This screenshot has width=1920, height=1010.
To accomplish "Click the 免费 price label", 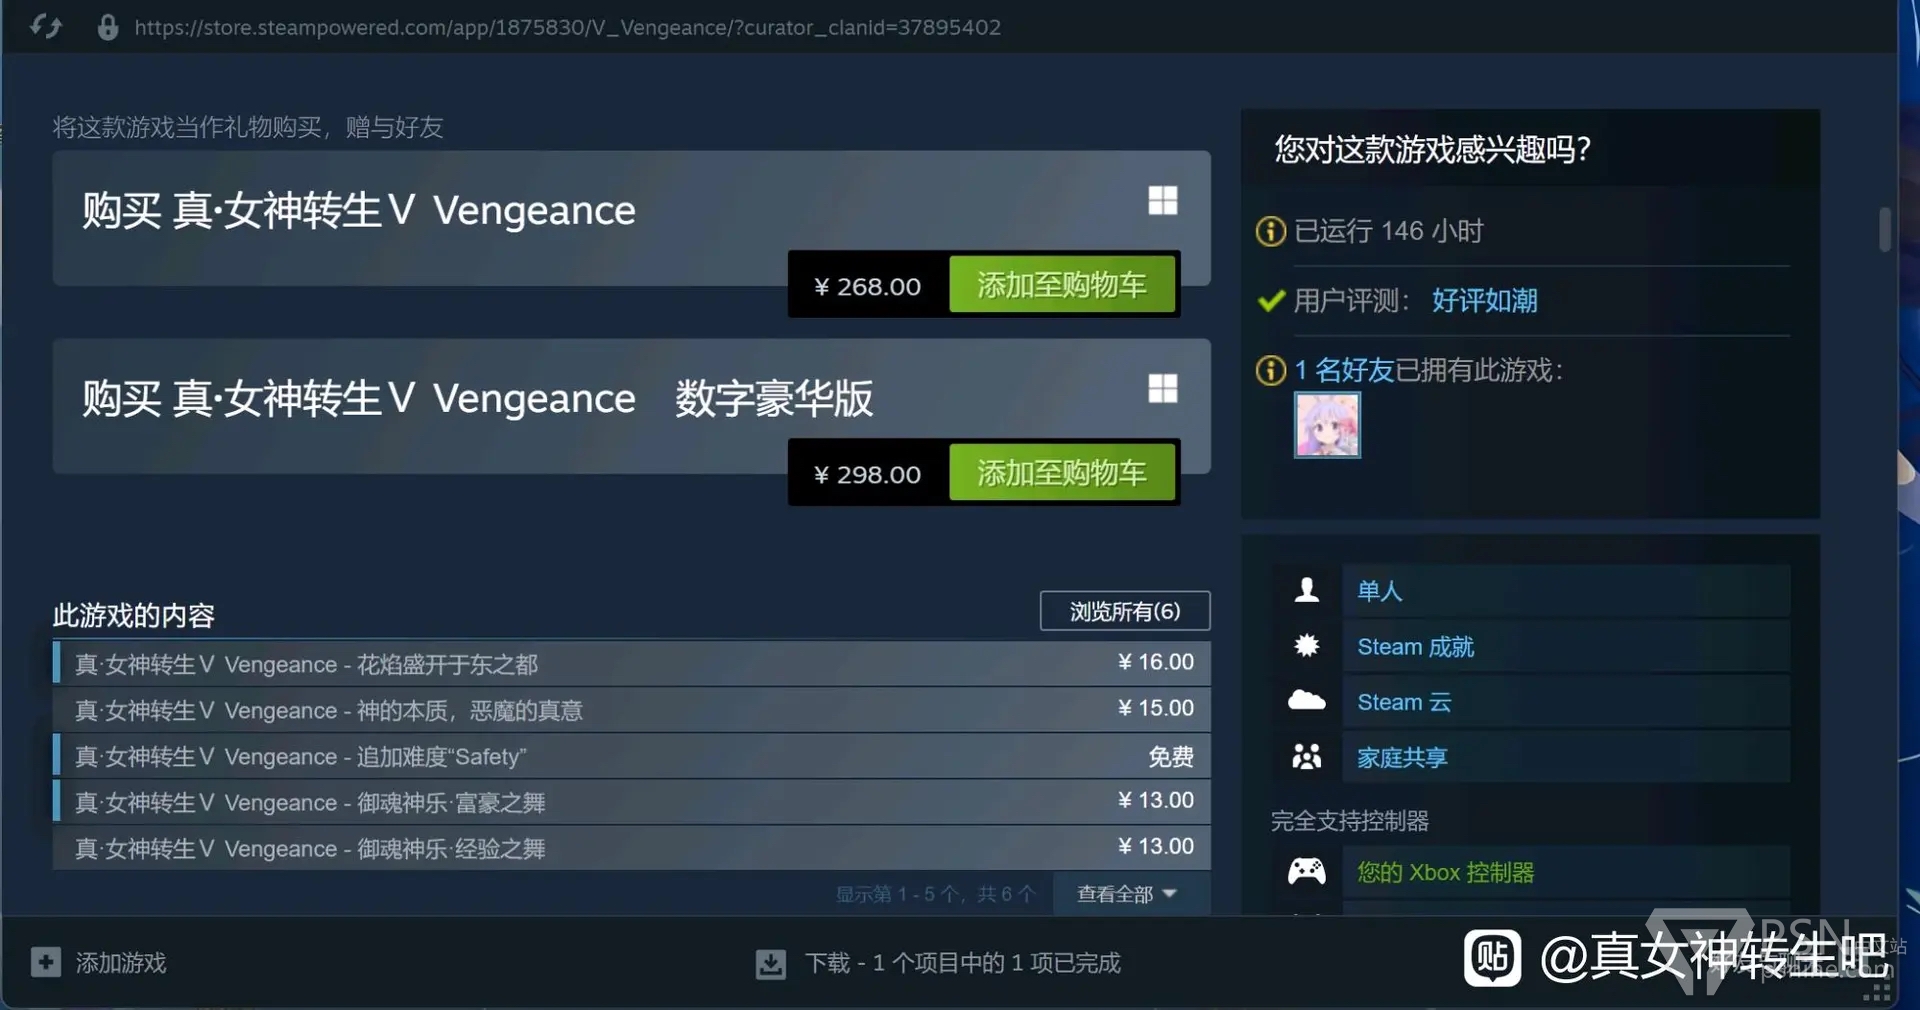I will tap(1171, 757).
